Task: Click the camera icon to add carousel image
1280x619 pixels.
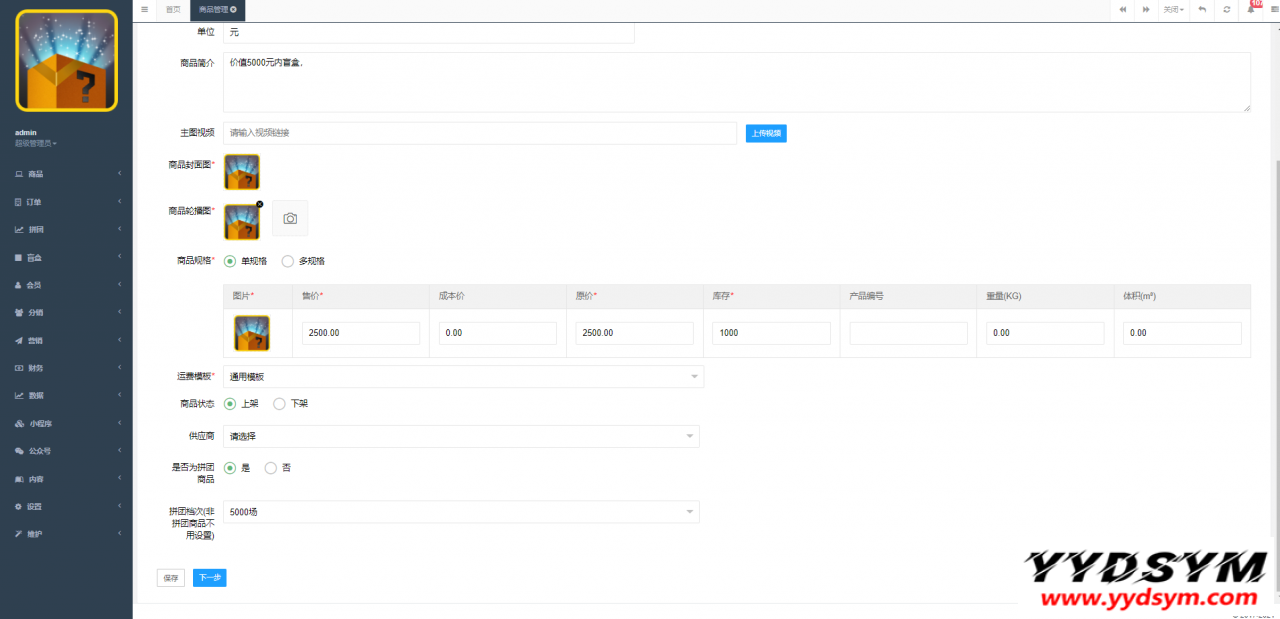Action: pos(290,218)
